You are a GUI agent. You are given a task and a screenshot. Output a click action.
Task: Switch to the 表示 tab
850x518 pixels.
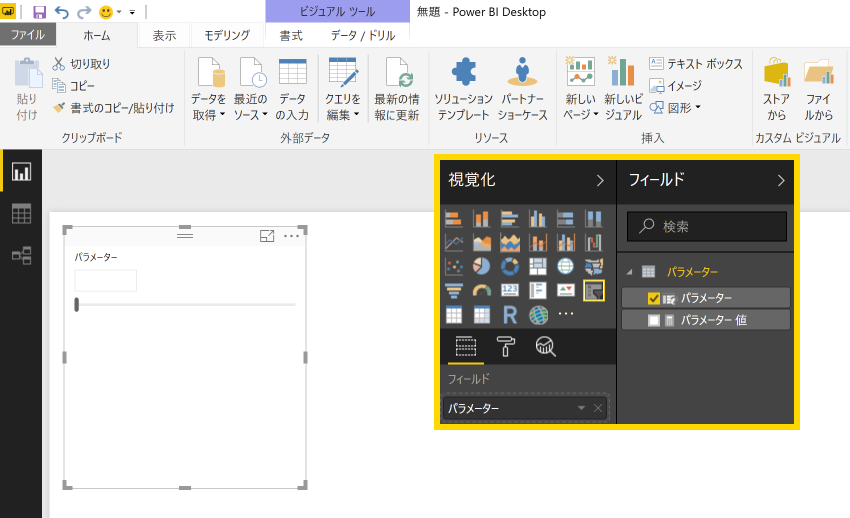pos(164,35)
